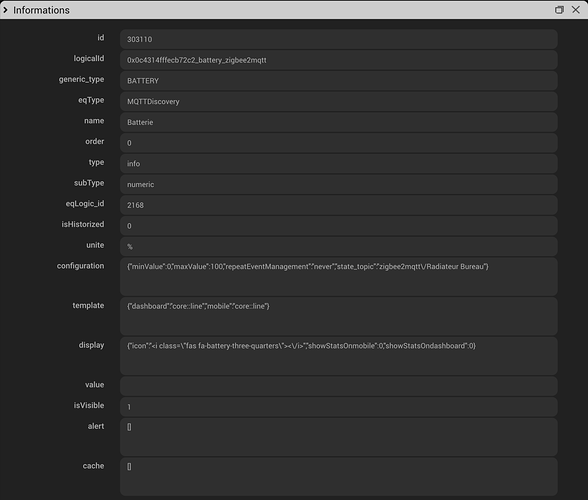Click the isHistorized label
The image size is (588, 500).
83,224
